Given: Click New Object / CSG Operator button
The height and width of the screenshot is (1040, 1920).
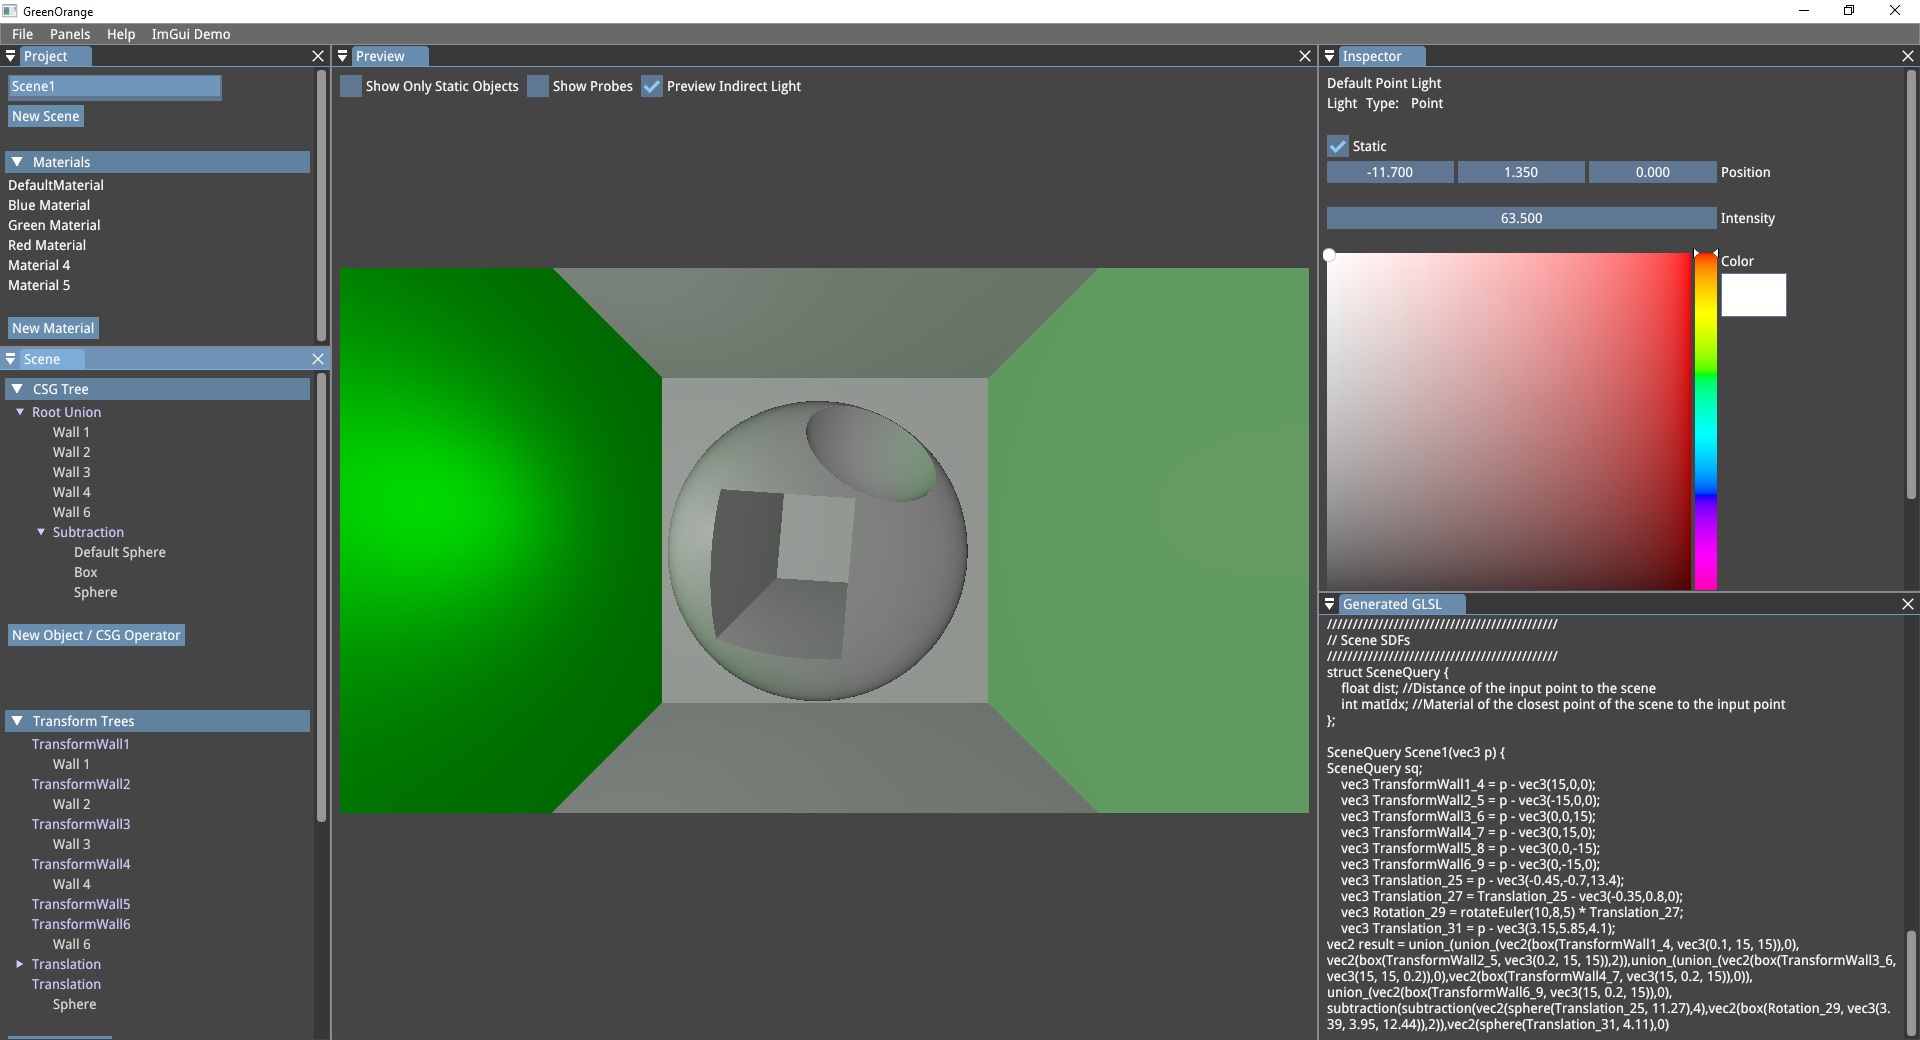Looking at the screenshot, I should (x=96, y=635).
